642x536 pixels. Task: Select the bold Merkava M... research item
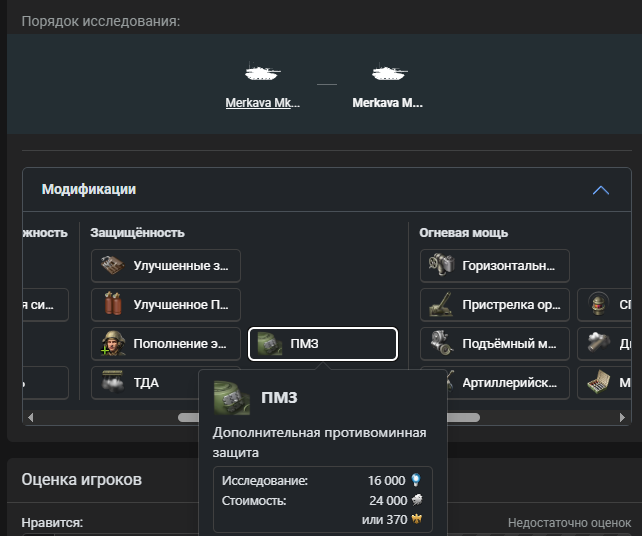pos(387,102)
